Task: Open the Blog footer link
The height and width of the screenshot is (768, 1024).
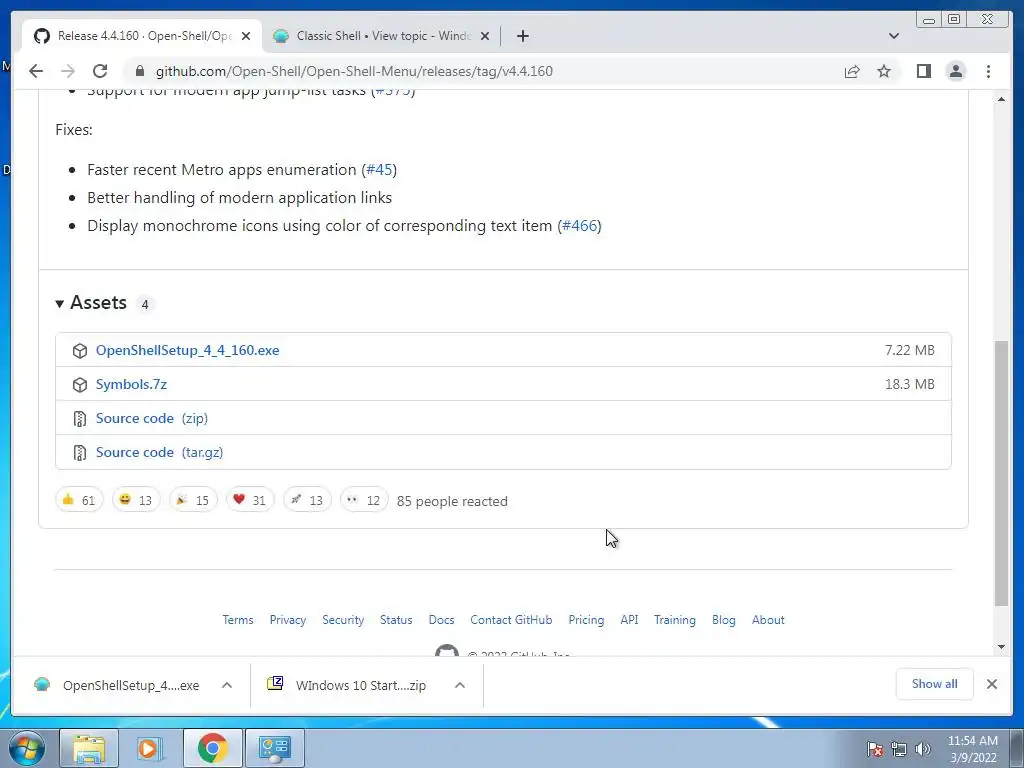Action: click(724, 620)
